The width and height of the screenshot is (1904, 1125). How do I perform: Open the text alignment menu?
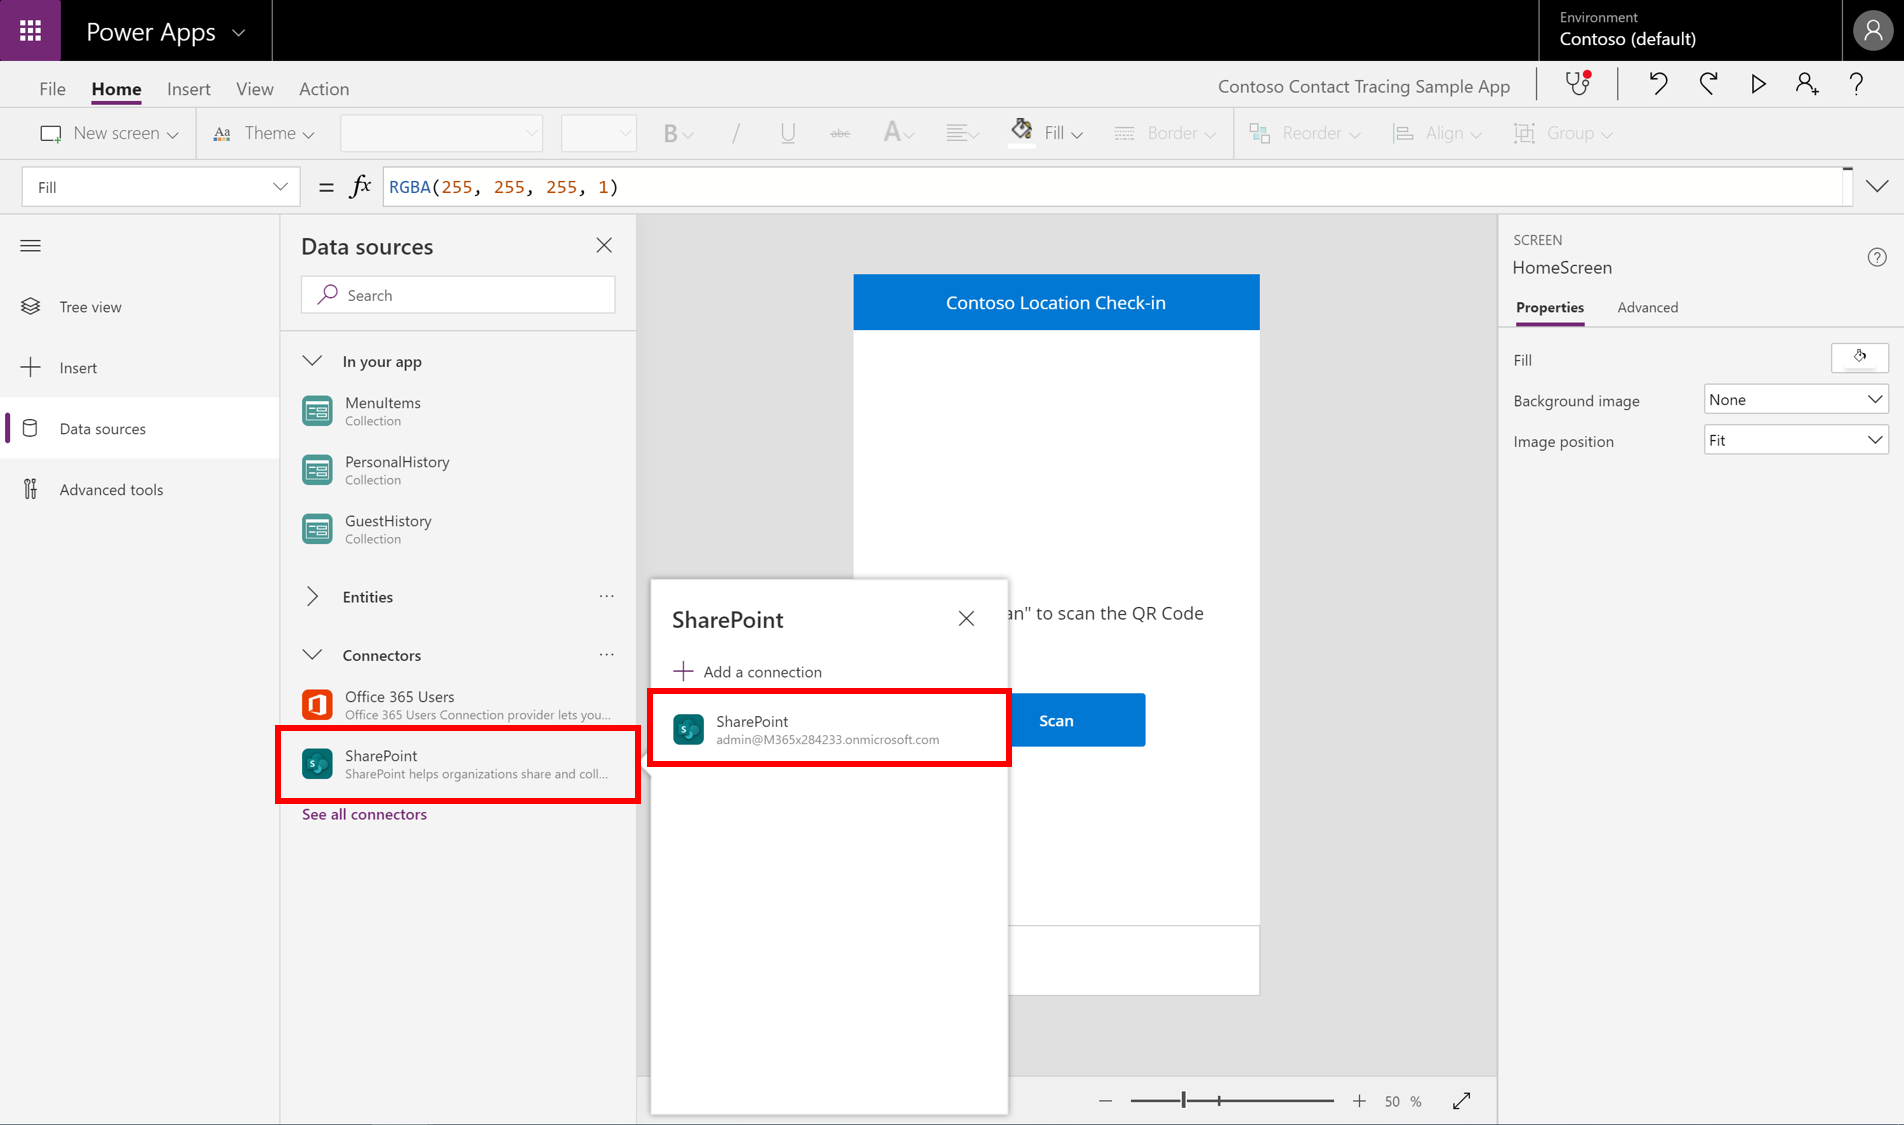pos(962,133)
